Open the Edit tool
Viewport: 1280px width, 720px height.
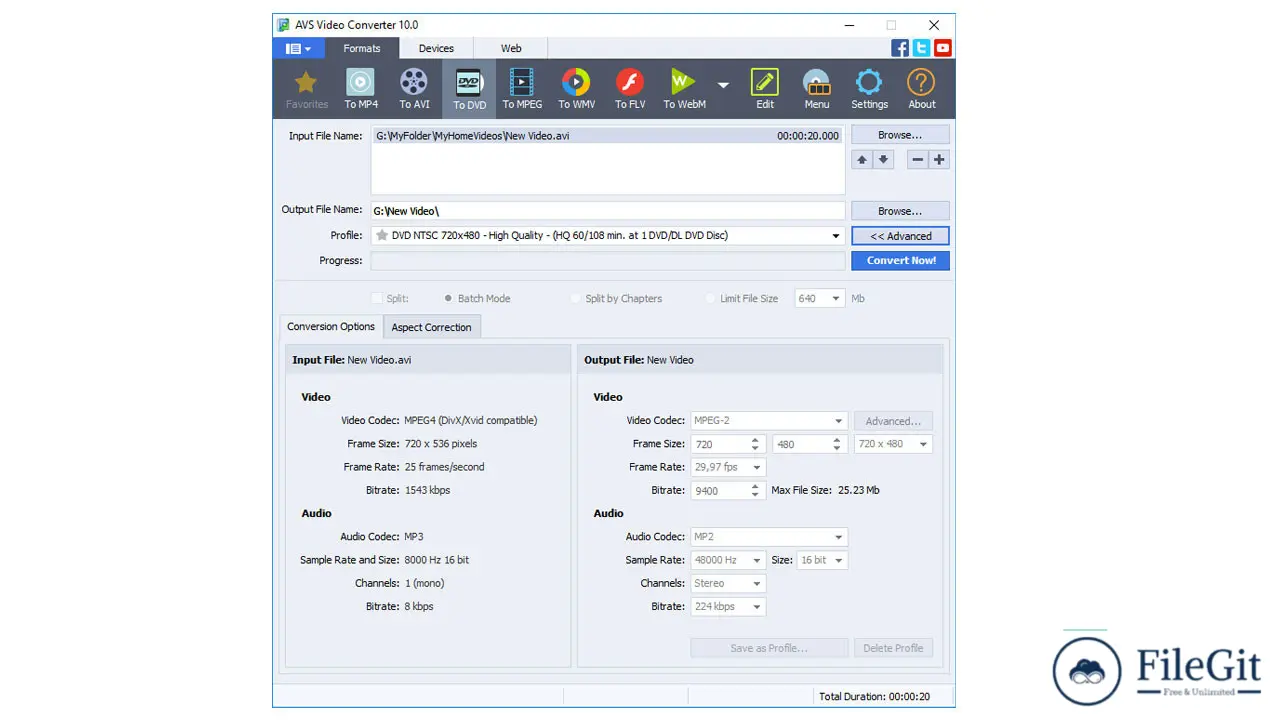(x=765, y=89)
